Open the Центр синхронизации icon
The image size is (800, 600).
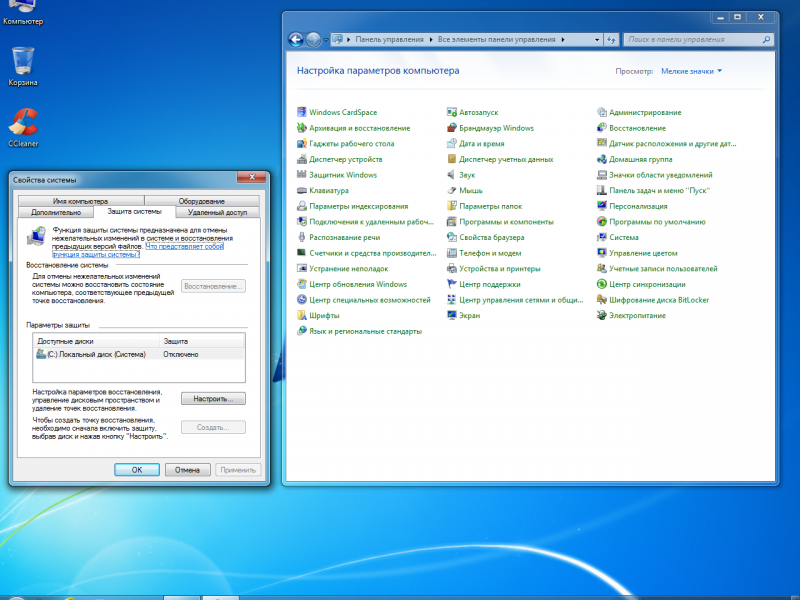602,284
